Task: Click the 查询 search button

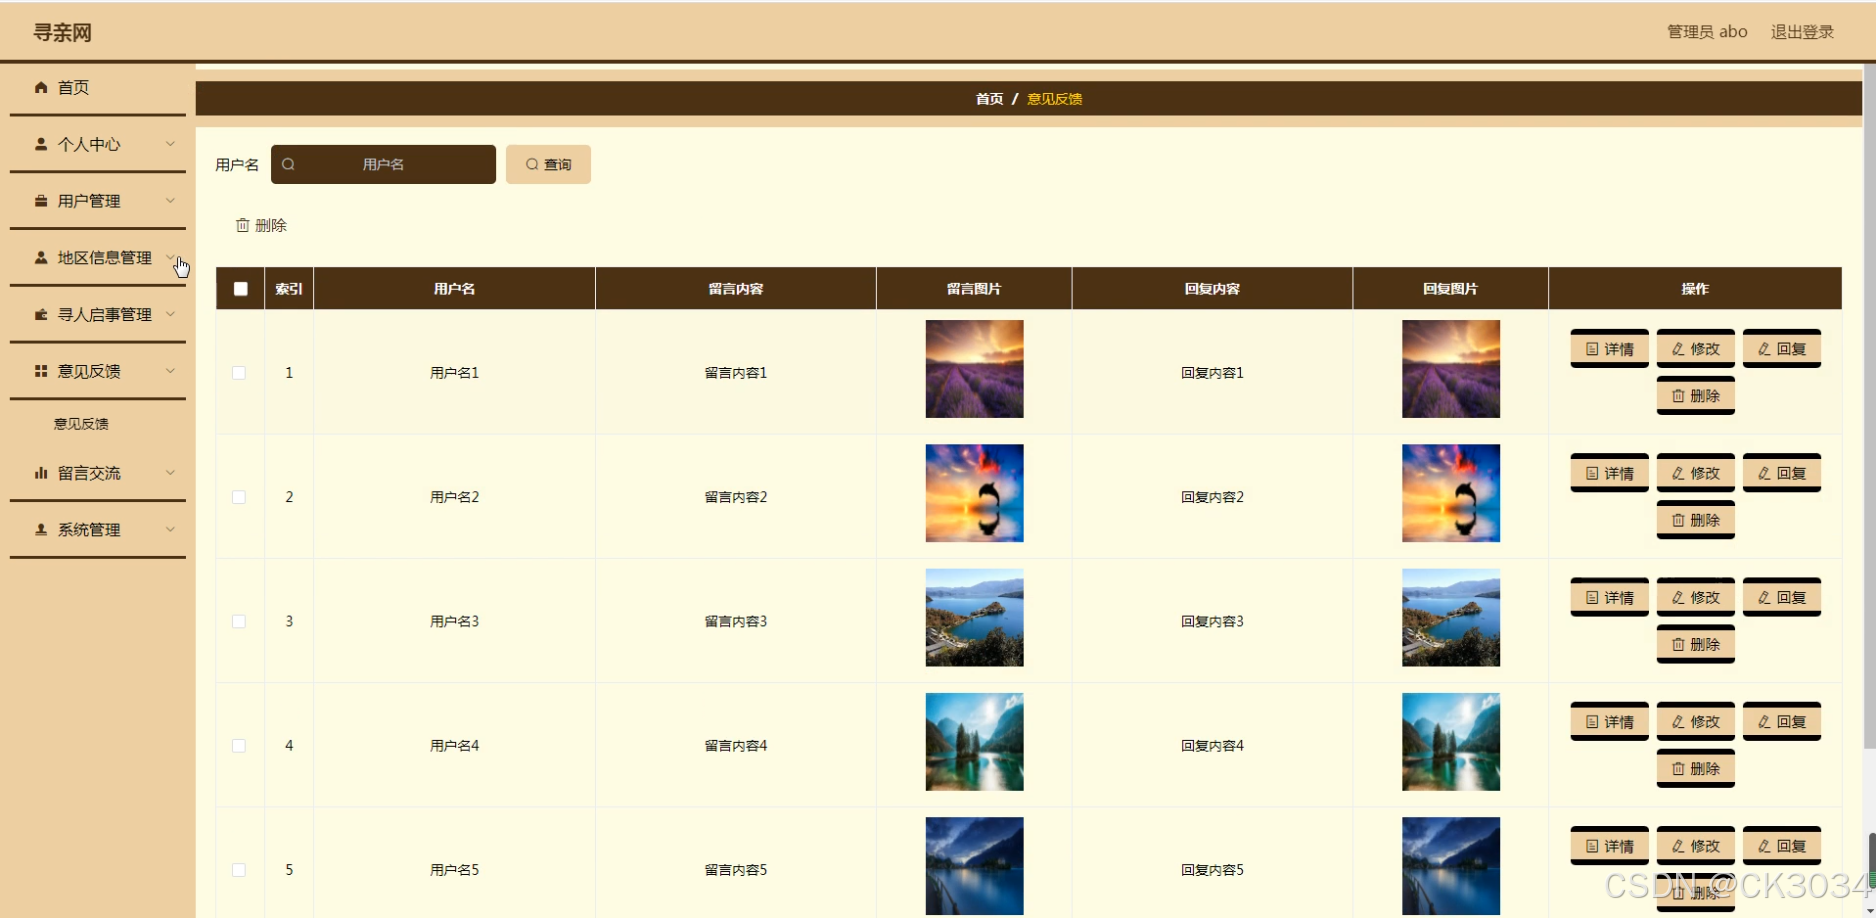Action: pos(548,164)
